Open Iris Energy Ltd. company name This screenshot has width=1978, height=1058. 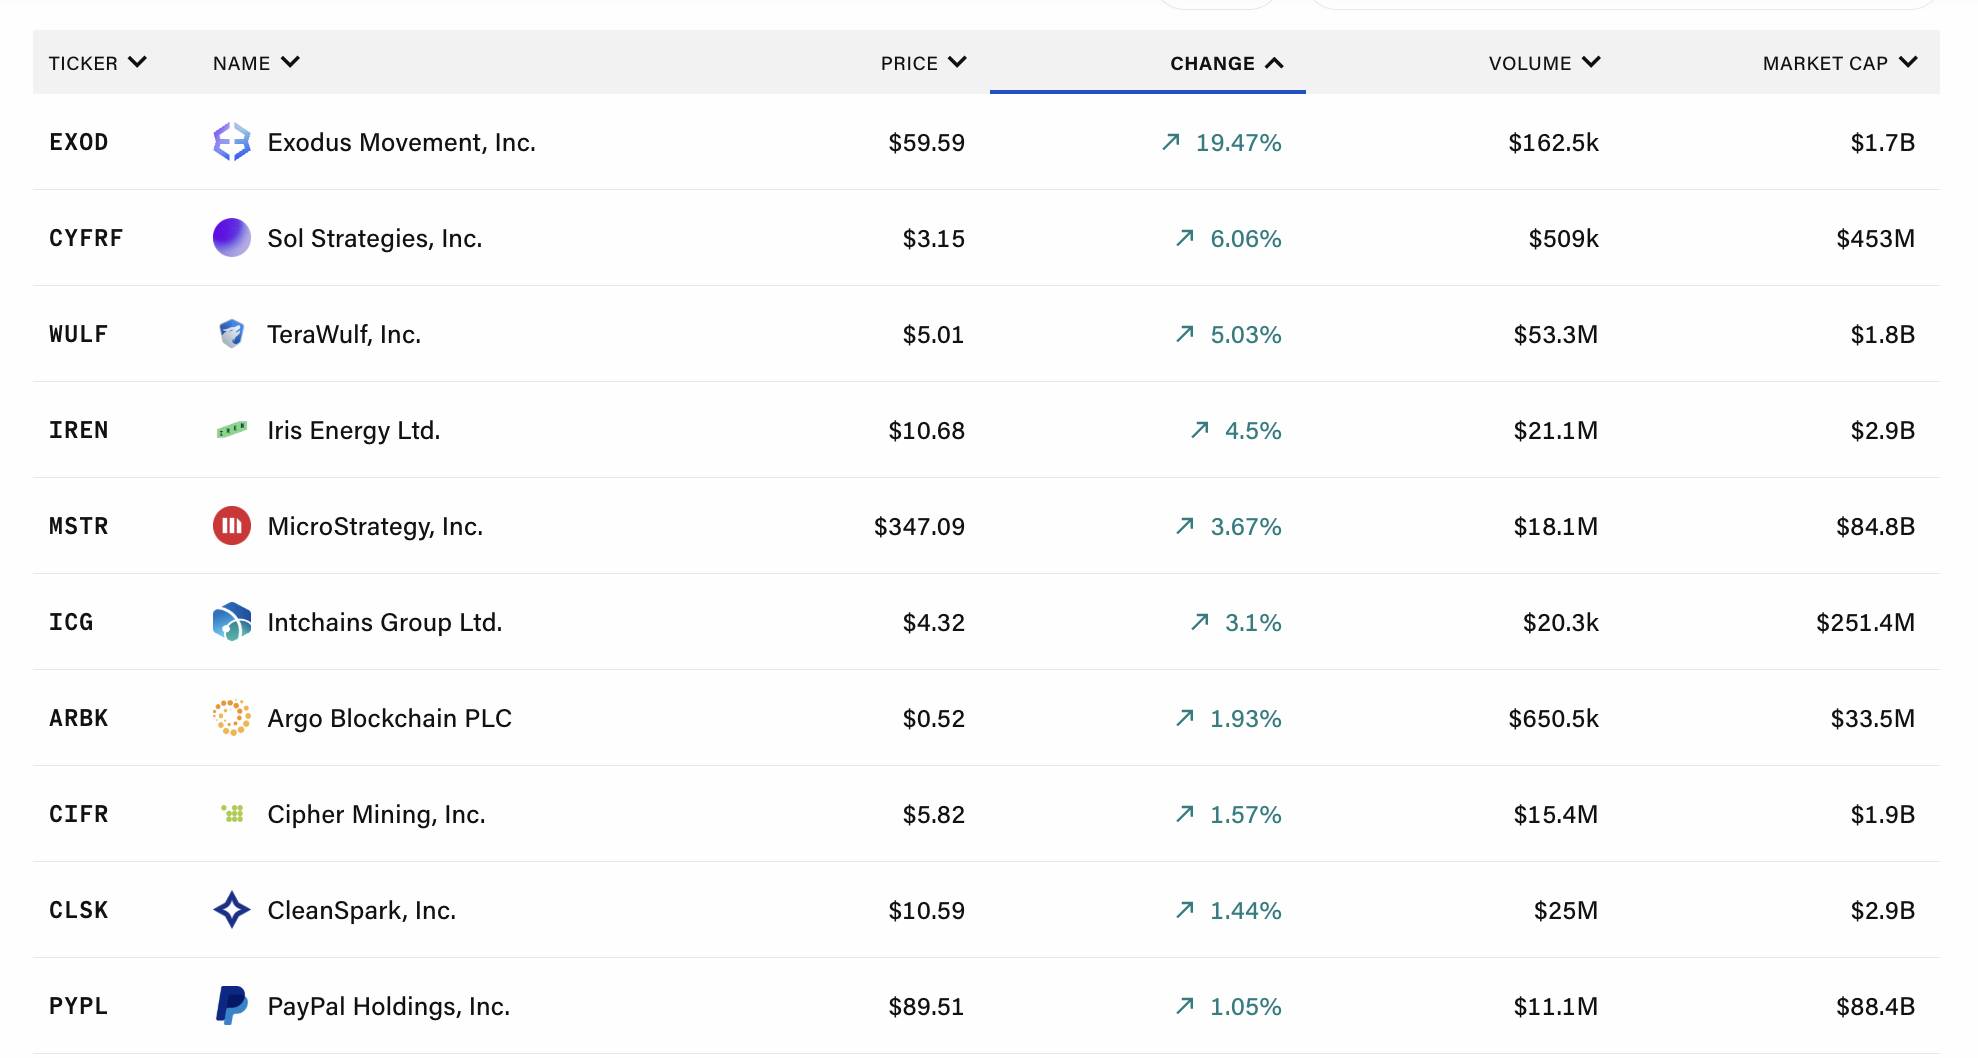[354, 431]
